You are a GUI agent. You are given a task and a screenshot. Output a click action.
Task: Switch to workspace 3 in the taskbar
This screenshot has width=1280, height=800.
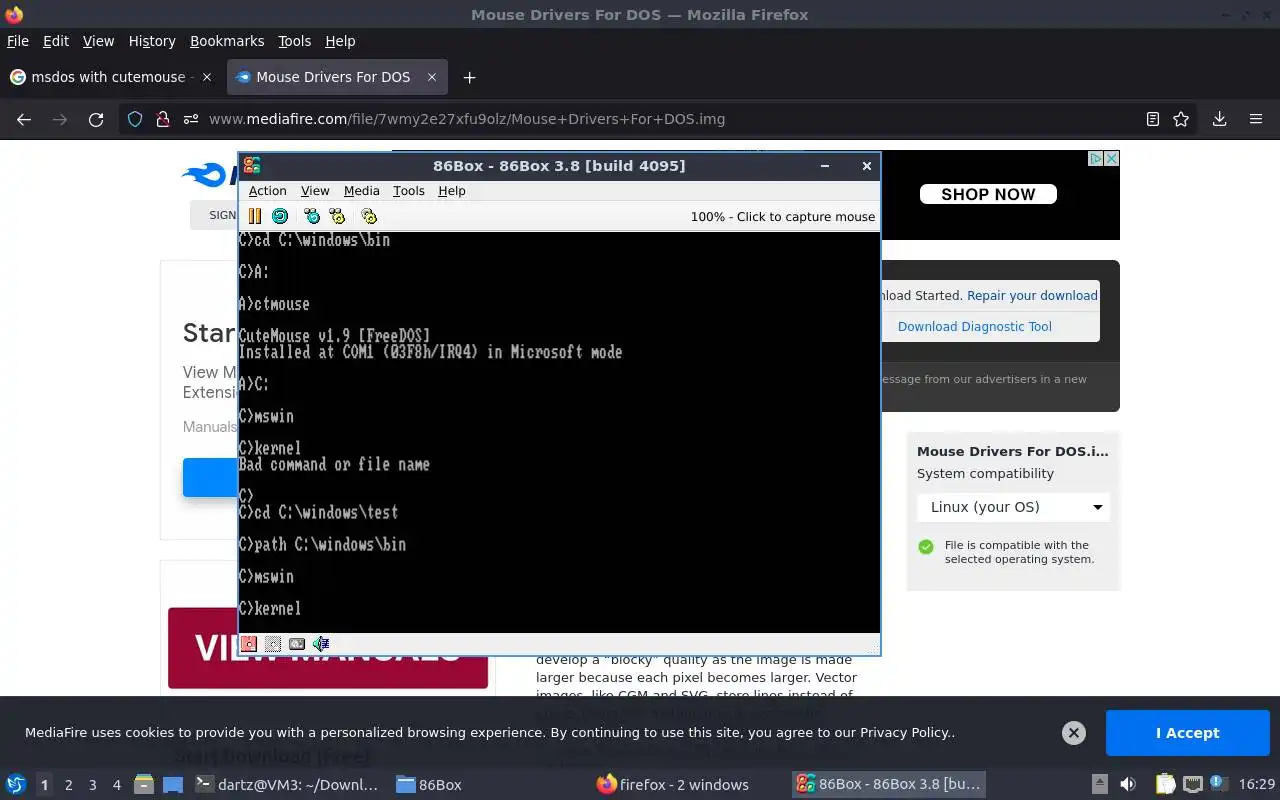pos(92,785)
